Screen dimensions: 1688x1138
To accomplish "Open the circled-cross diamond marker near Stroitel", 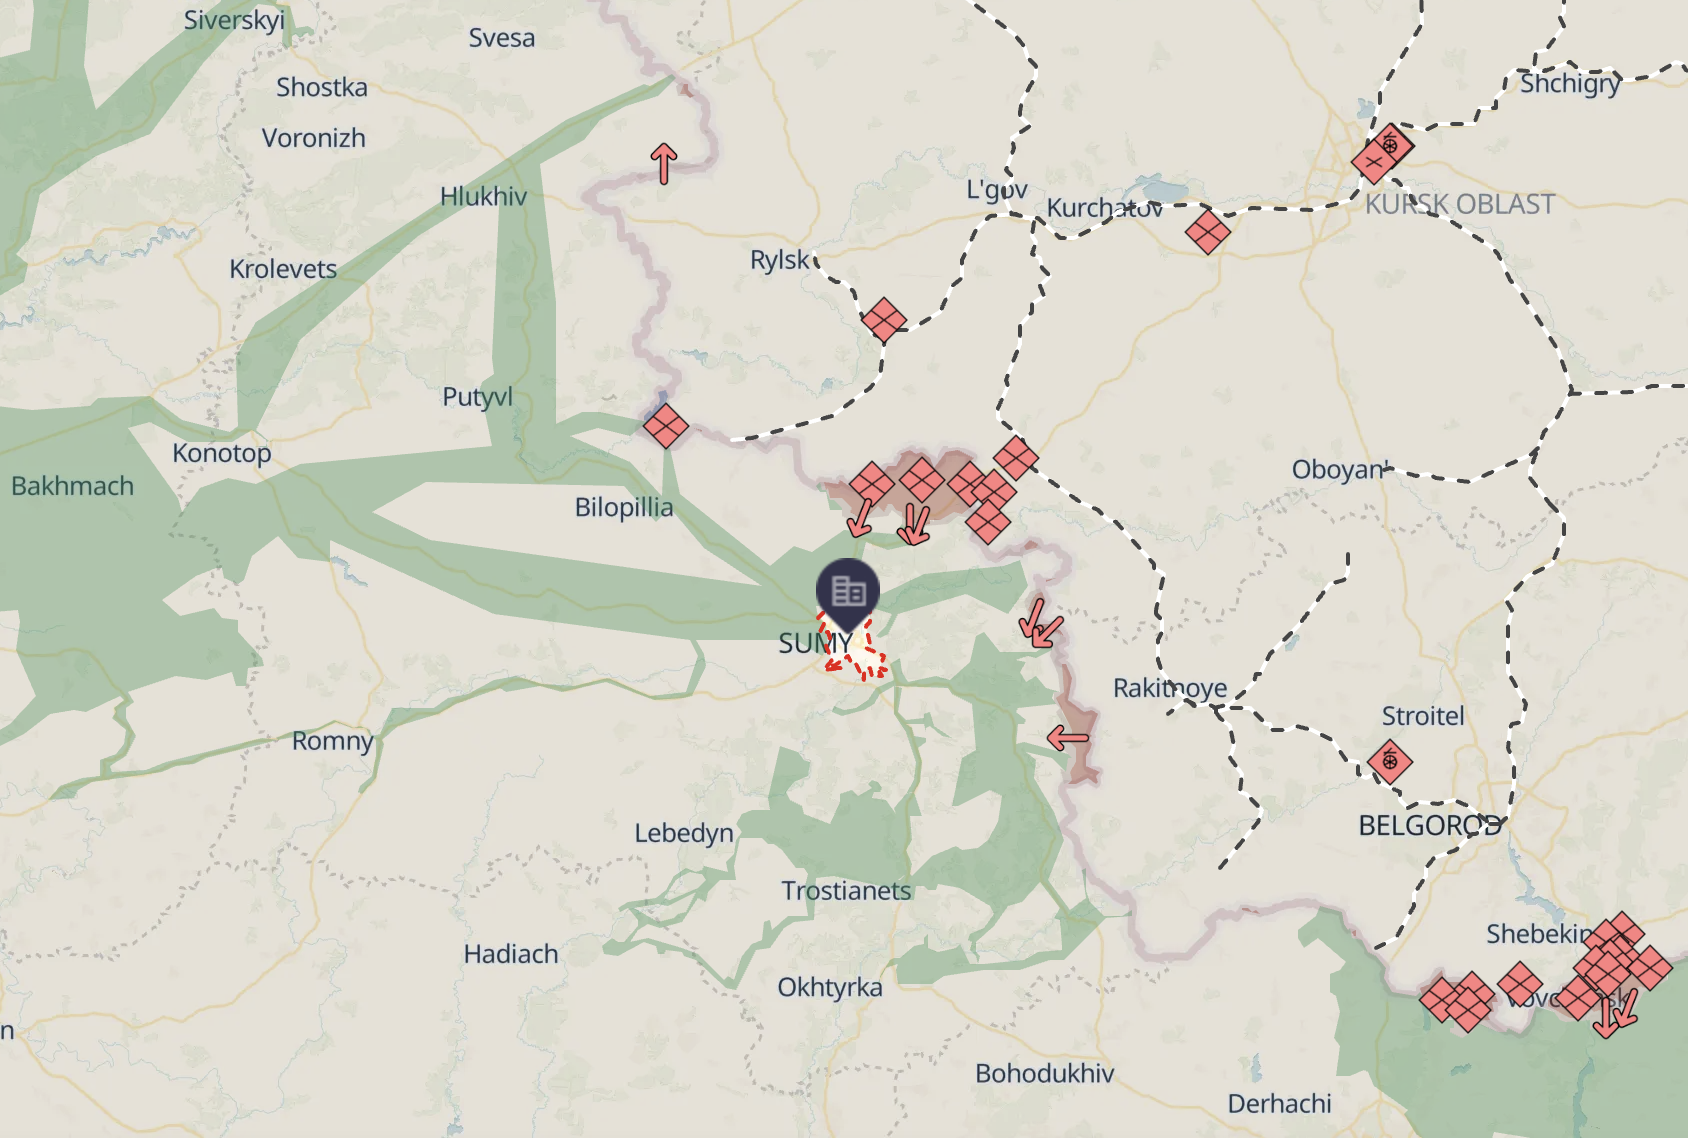I will tap(1389, 762).
